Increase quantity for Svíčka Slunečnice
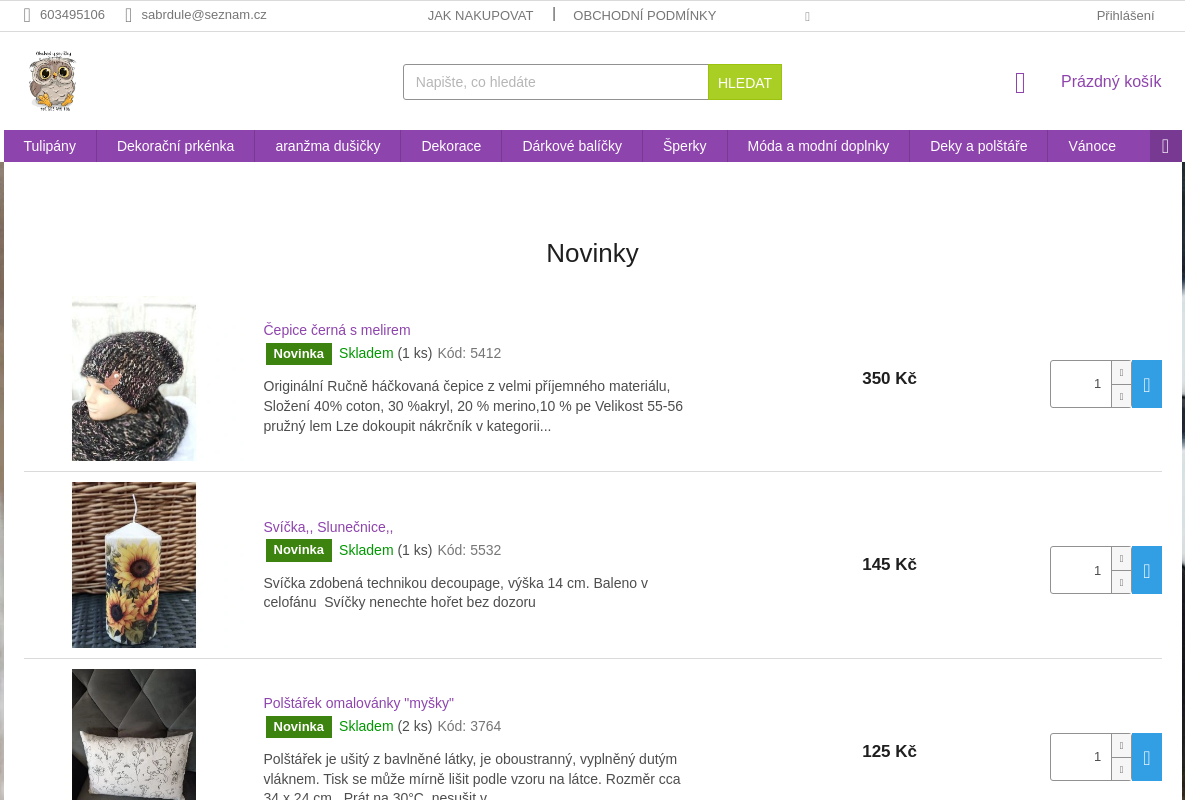The height and width of the screenshot is (800, 1200). point(1121,558)
